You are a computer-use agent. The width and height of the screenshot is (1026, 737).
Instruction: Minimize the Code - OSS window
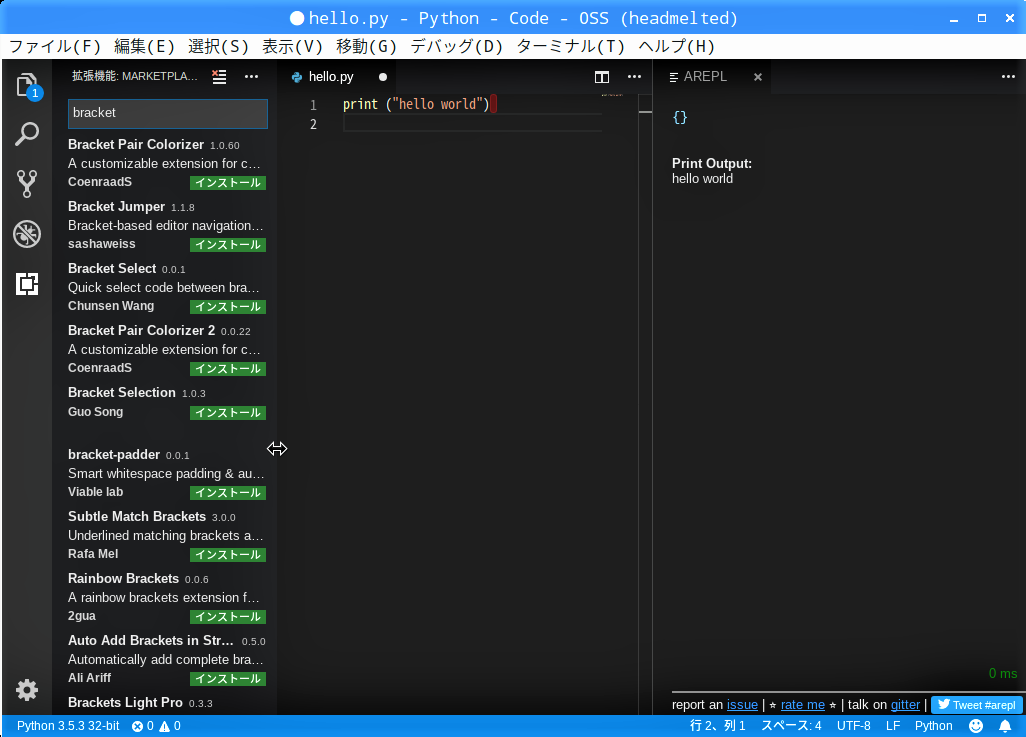coord(954,19)
